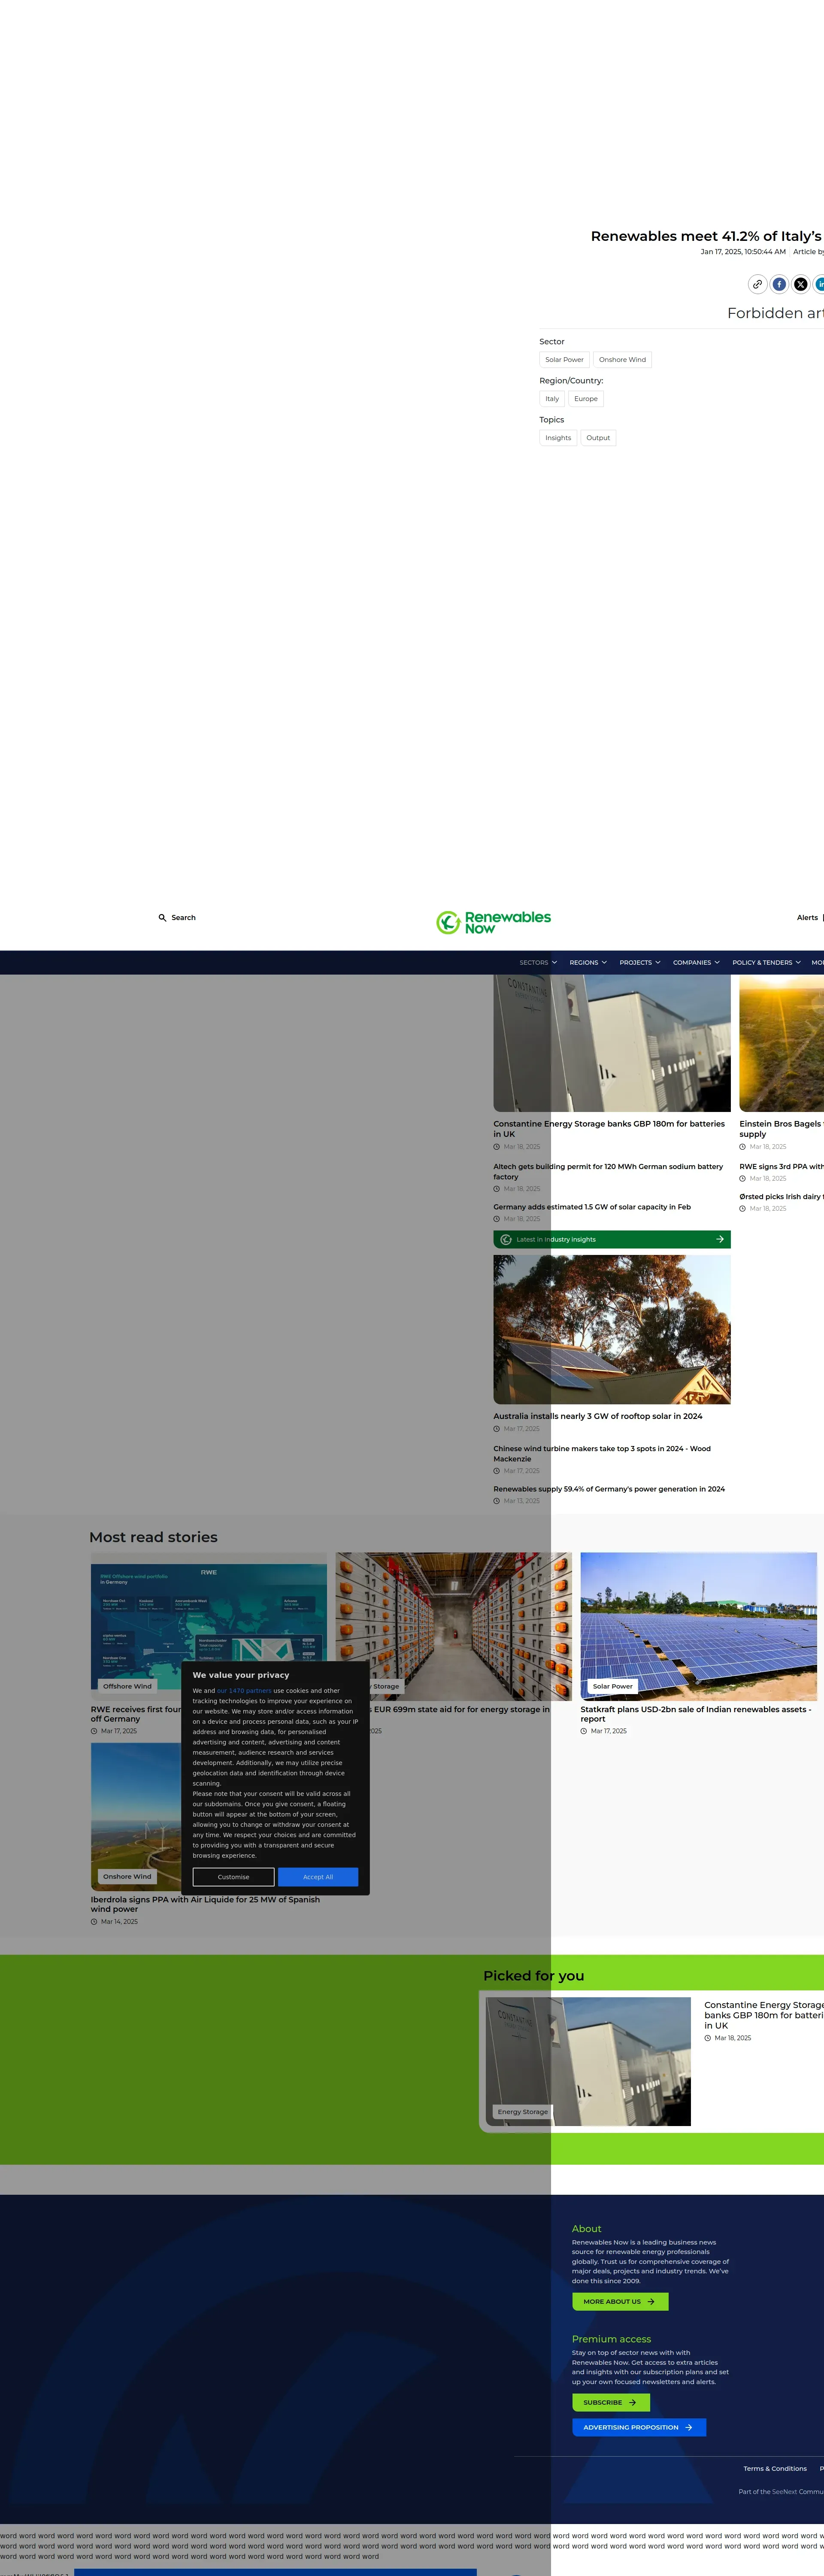Open Customise cookie settings
This screenshot has width=824, height=2576.
[233, 1877]
